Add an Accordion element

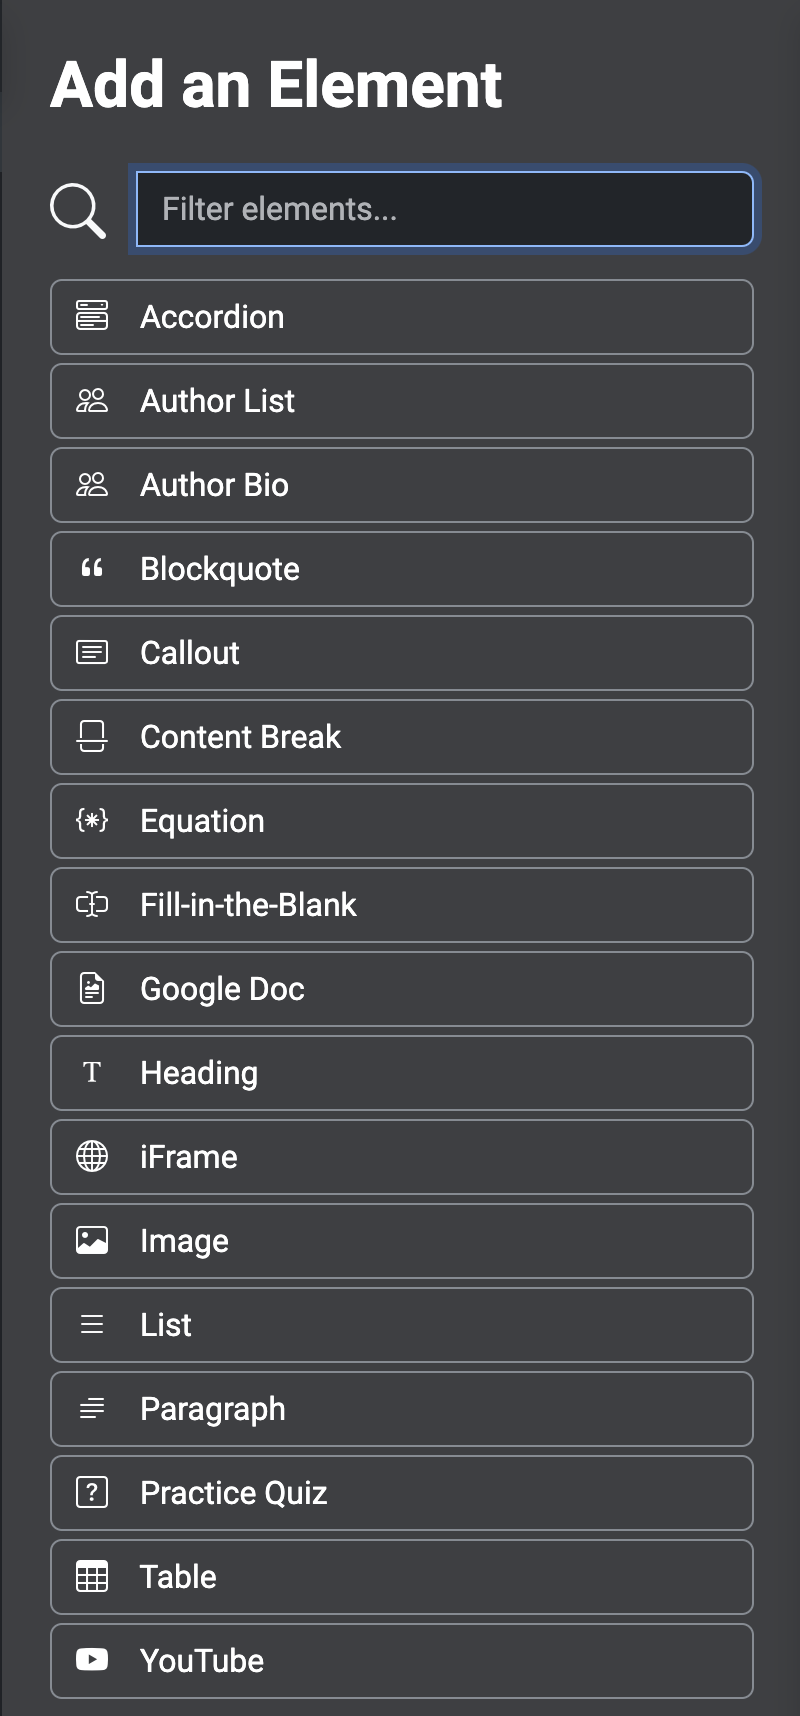(x=401, y=317)
